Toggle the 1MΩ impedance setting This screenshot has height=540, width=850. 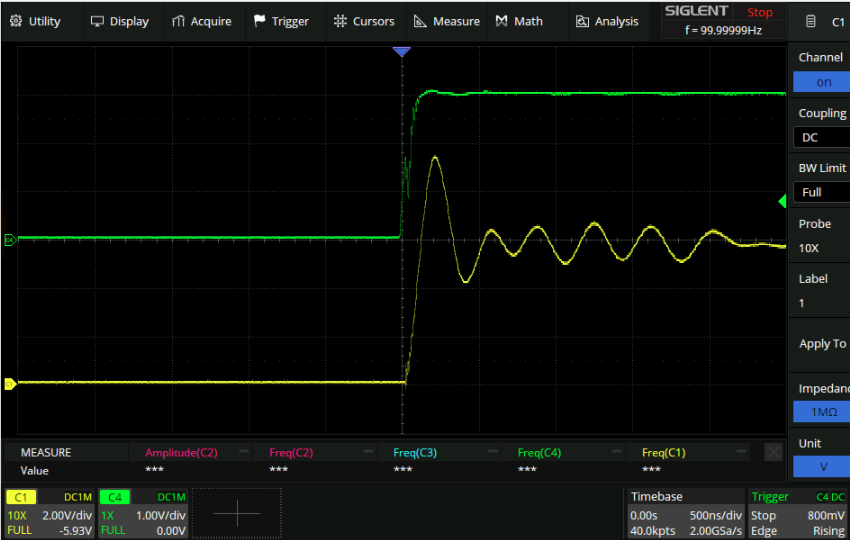coord(822,412)
